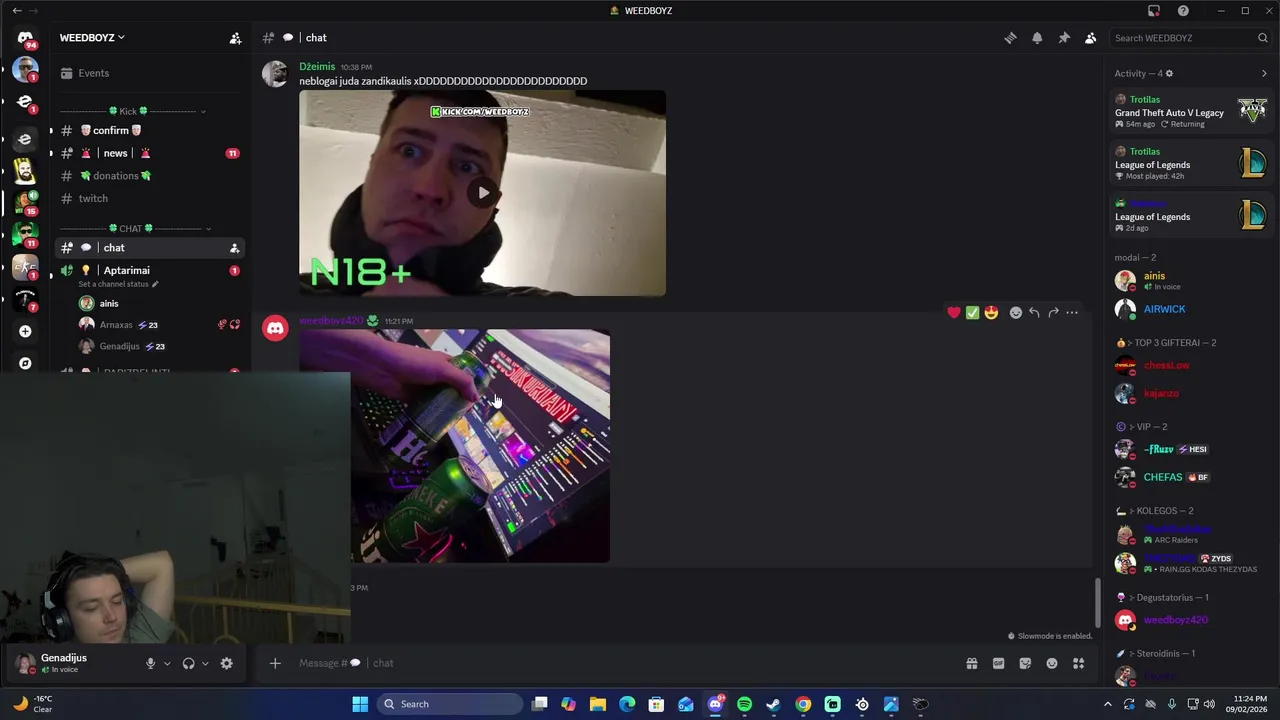The width and height of the screenshot is (1280, 720).
Task: React with the heart-eyes emoji
Action: pos(991,313)
